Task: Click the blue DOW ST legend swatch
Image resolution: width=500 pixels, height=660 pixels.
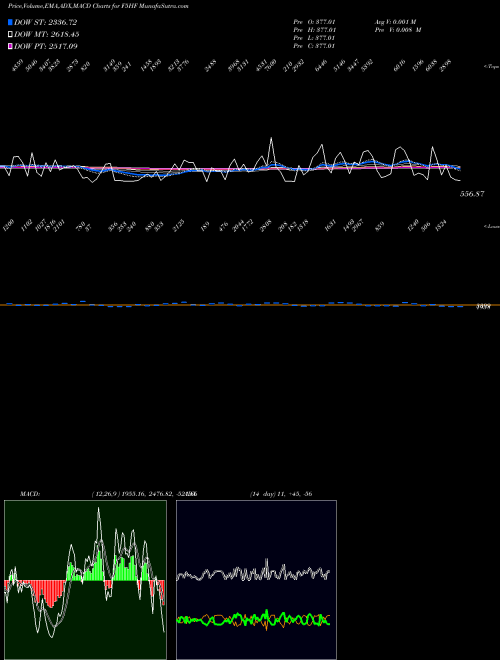Action: tap(11, 22)
